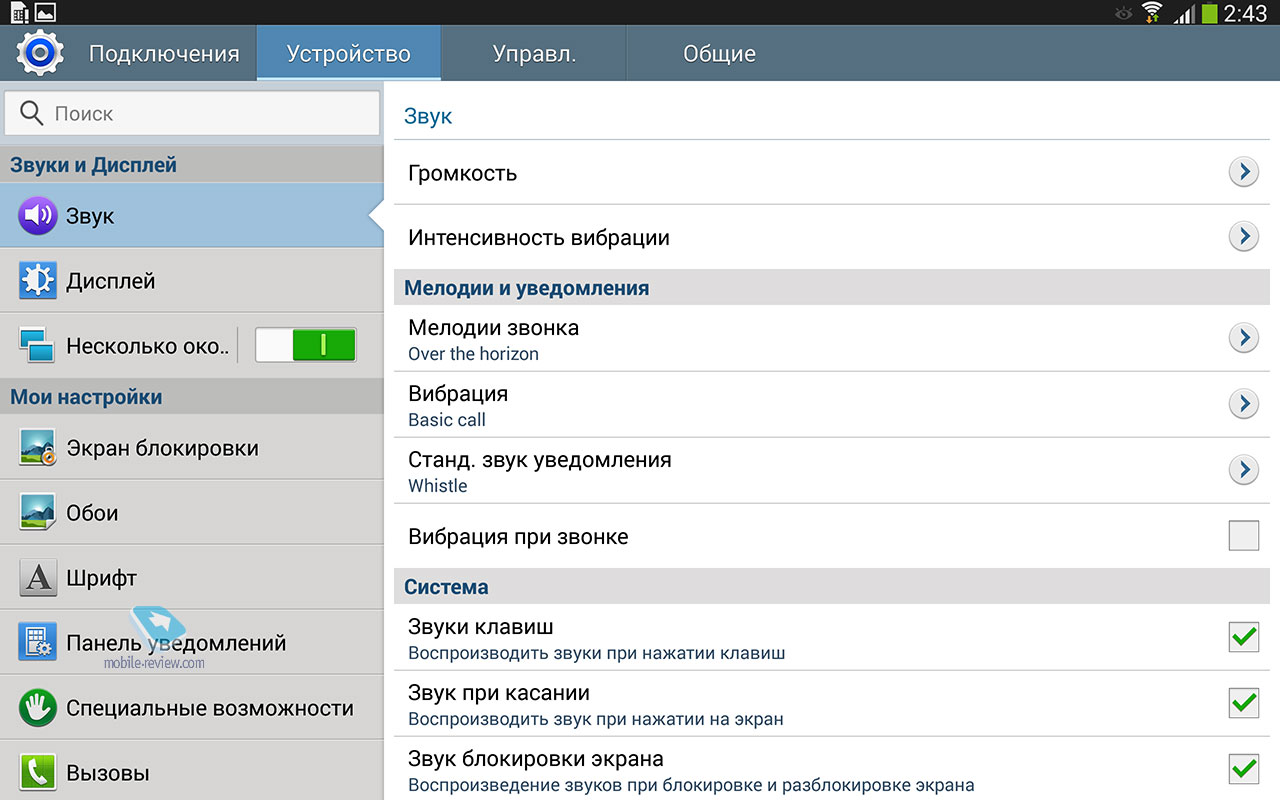Focus the Поиск search field
The image size is (1280, 800).
coord(192,114)
